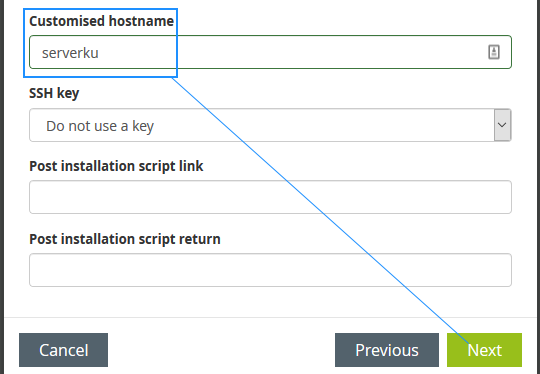Go back with the Previous button

(387, 350)
